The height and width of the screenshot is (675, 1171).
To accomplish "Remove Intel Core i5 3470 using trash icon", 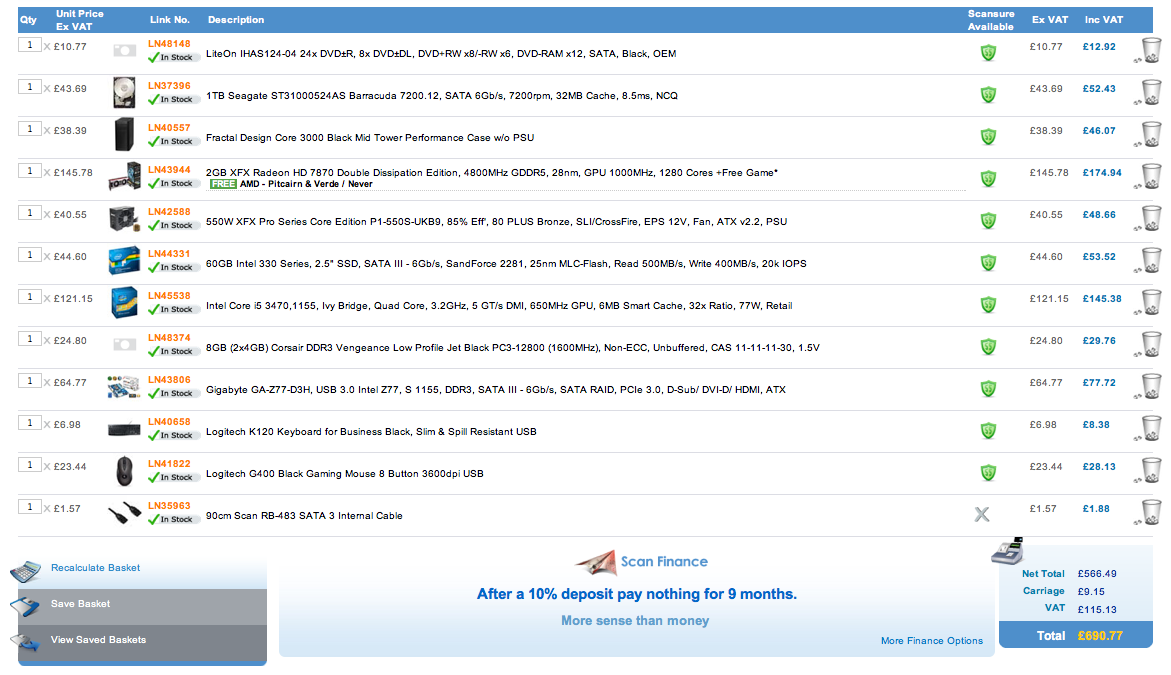I will [1151, 302].
